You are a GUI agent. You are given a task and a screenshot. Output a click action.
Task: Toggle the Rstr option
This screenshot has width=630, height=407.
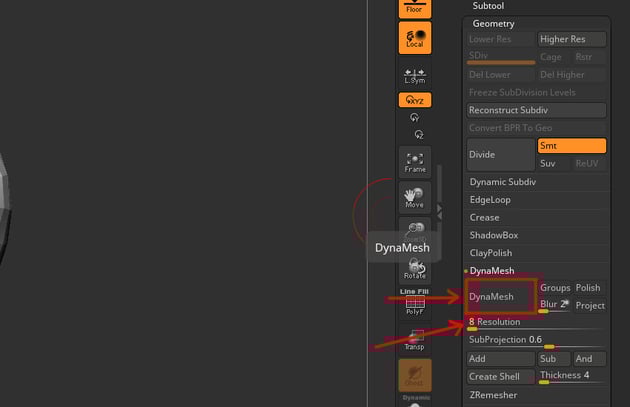pos(589,57)
